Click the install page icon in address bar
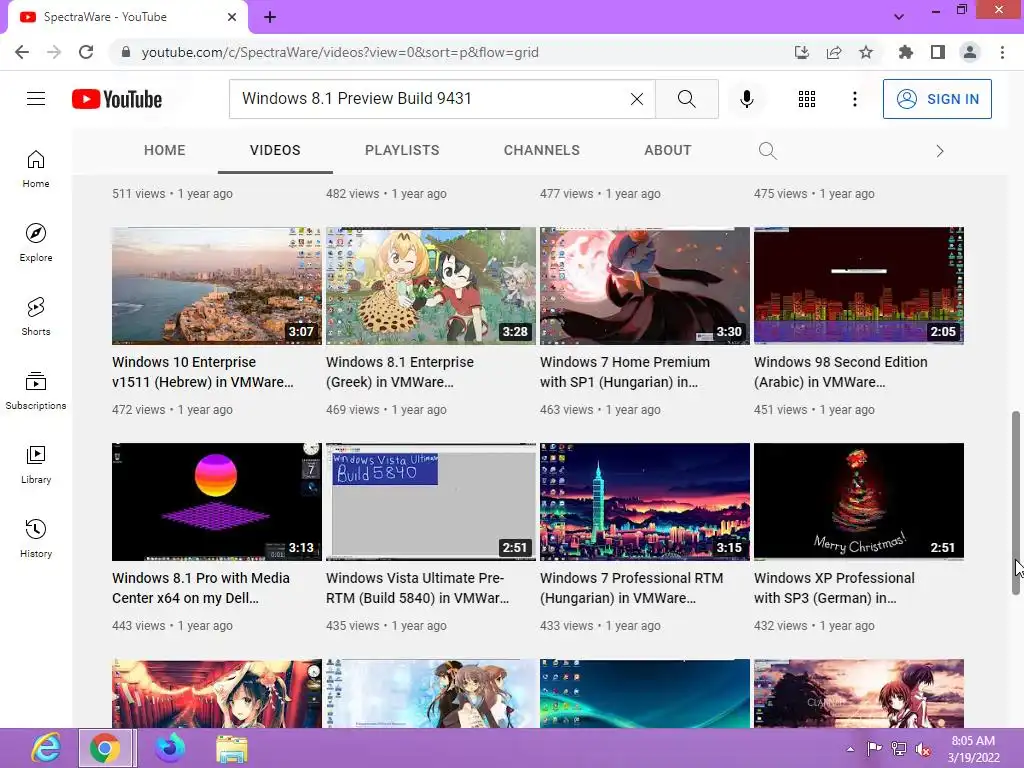1024x768 pixels. (802, 52)
